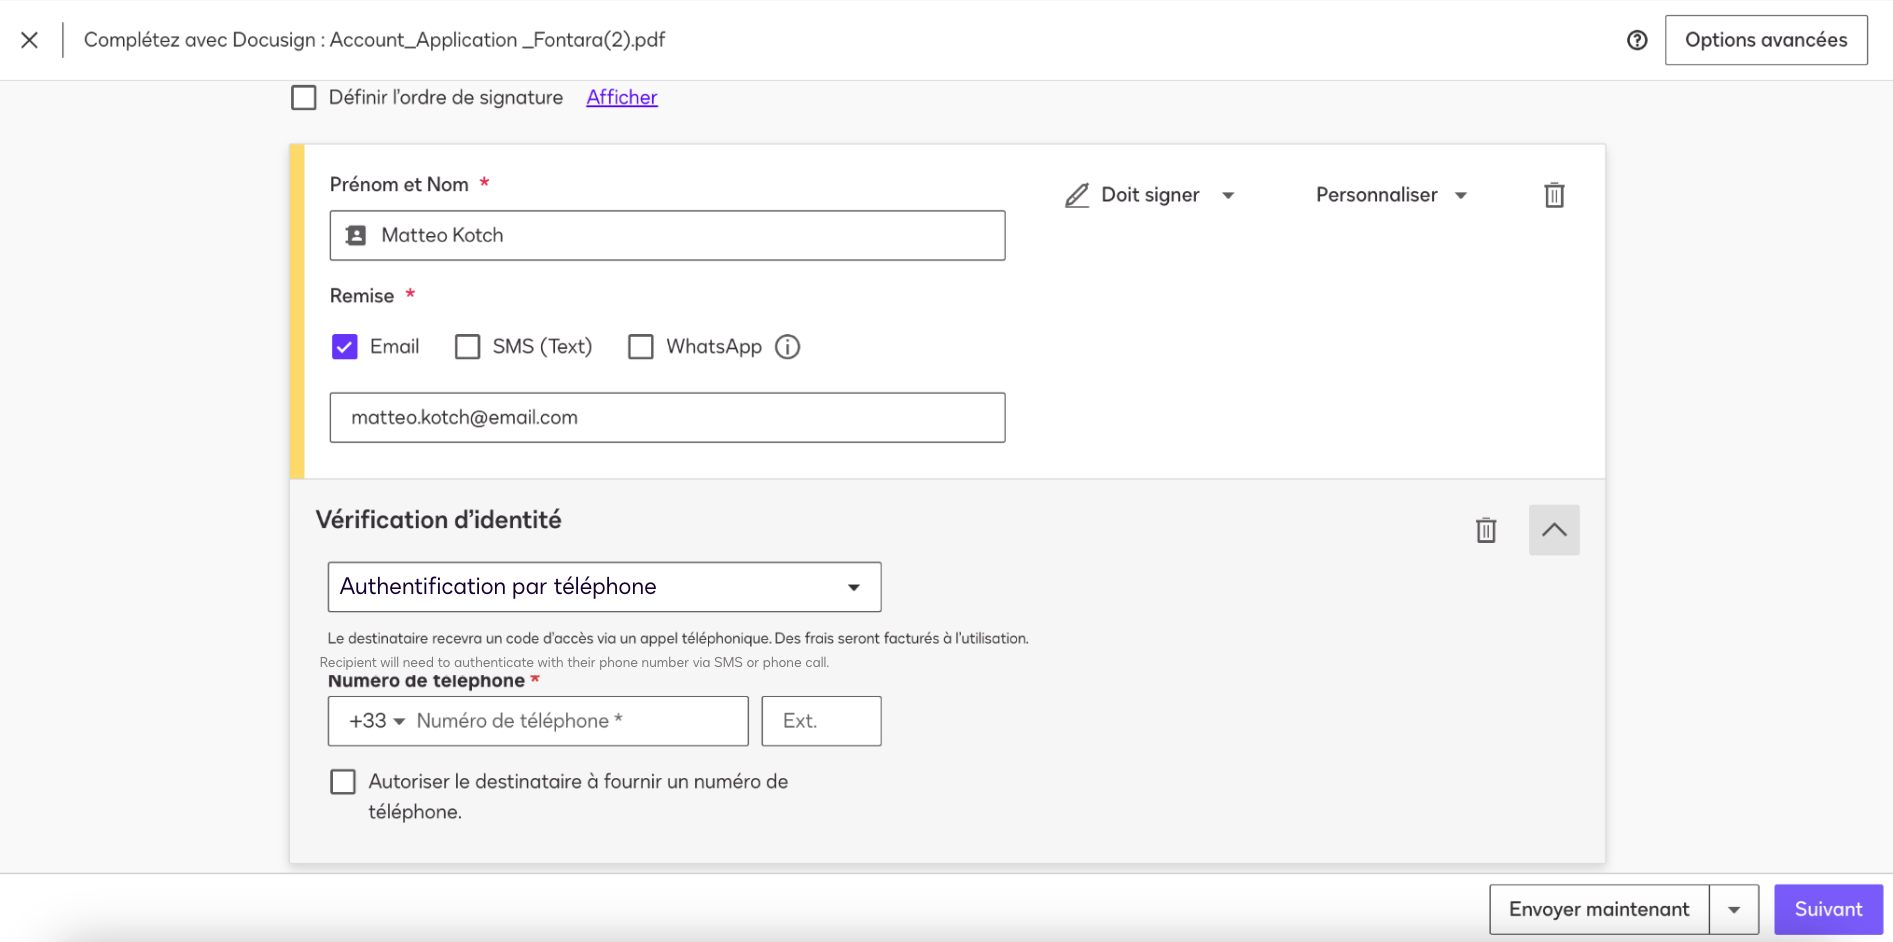
Task: Delete the Vérification d'identité section
Action: 1486,530
